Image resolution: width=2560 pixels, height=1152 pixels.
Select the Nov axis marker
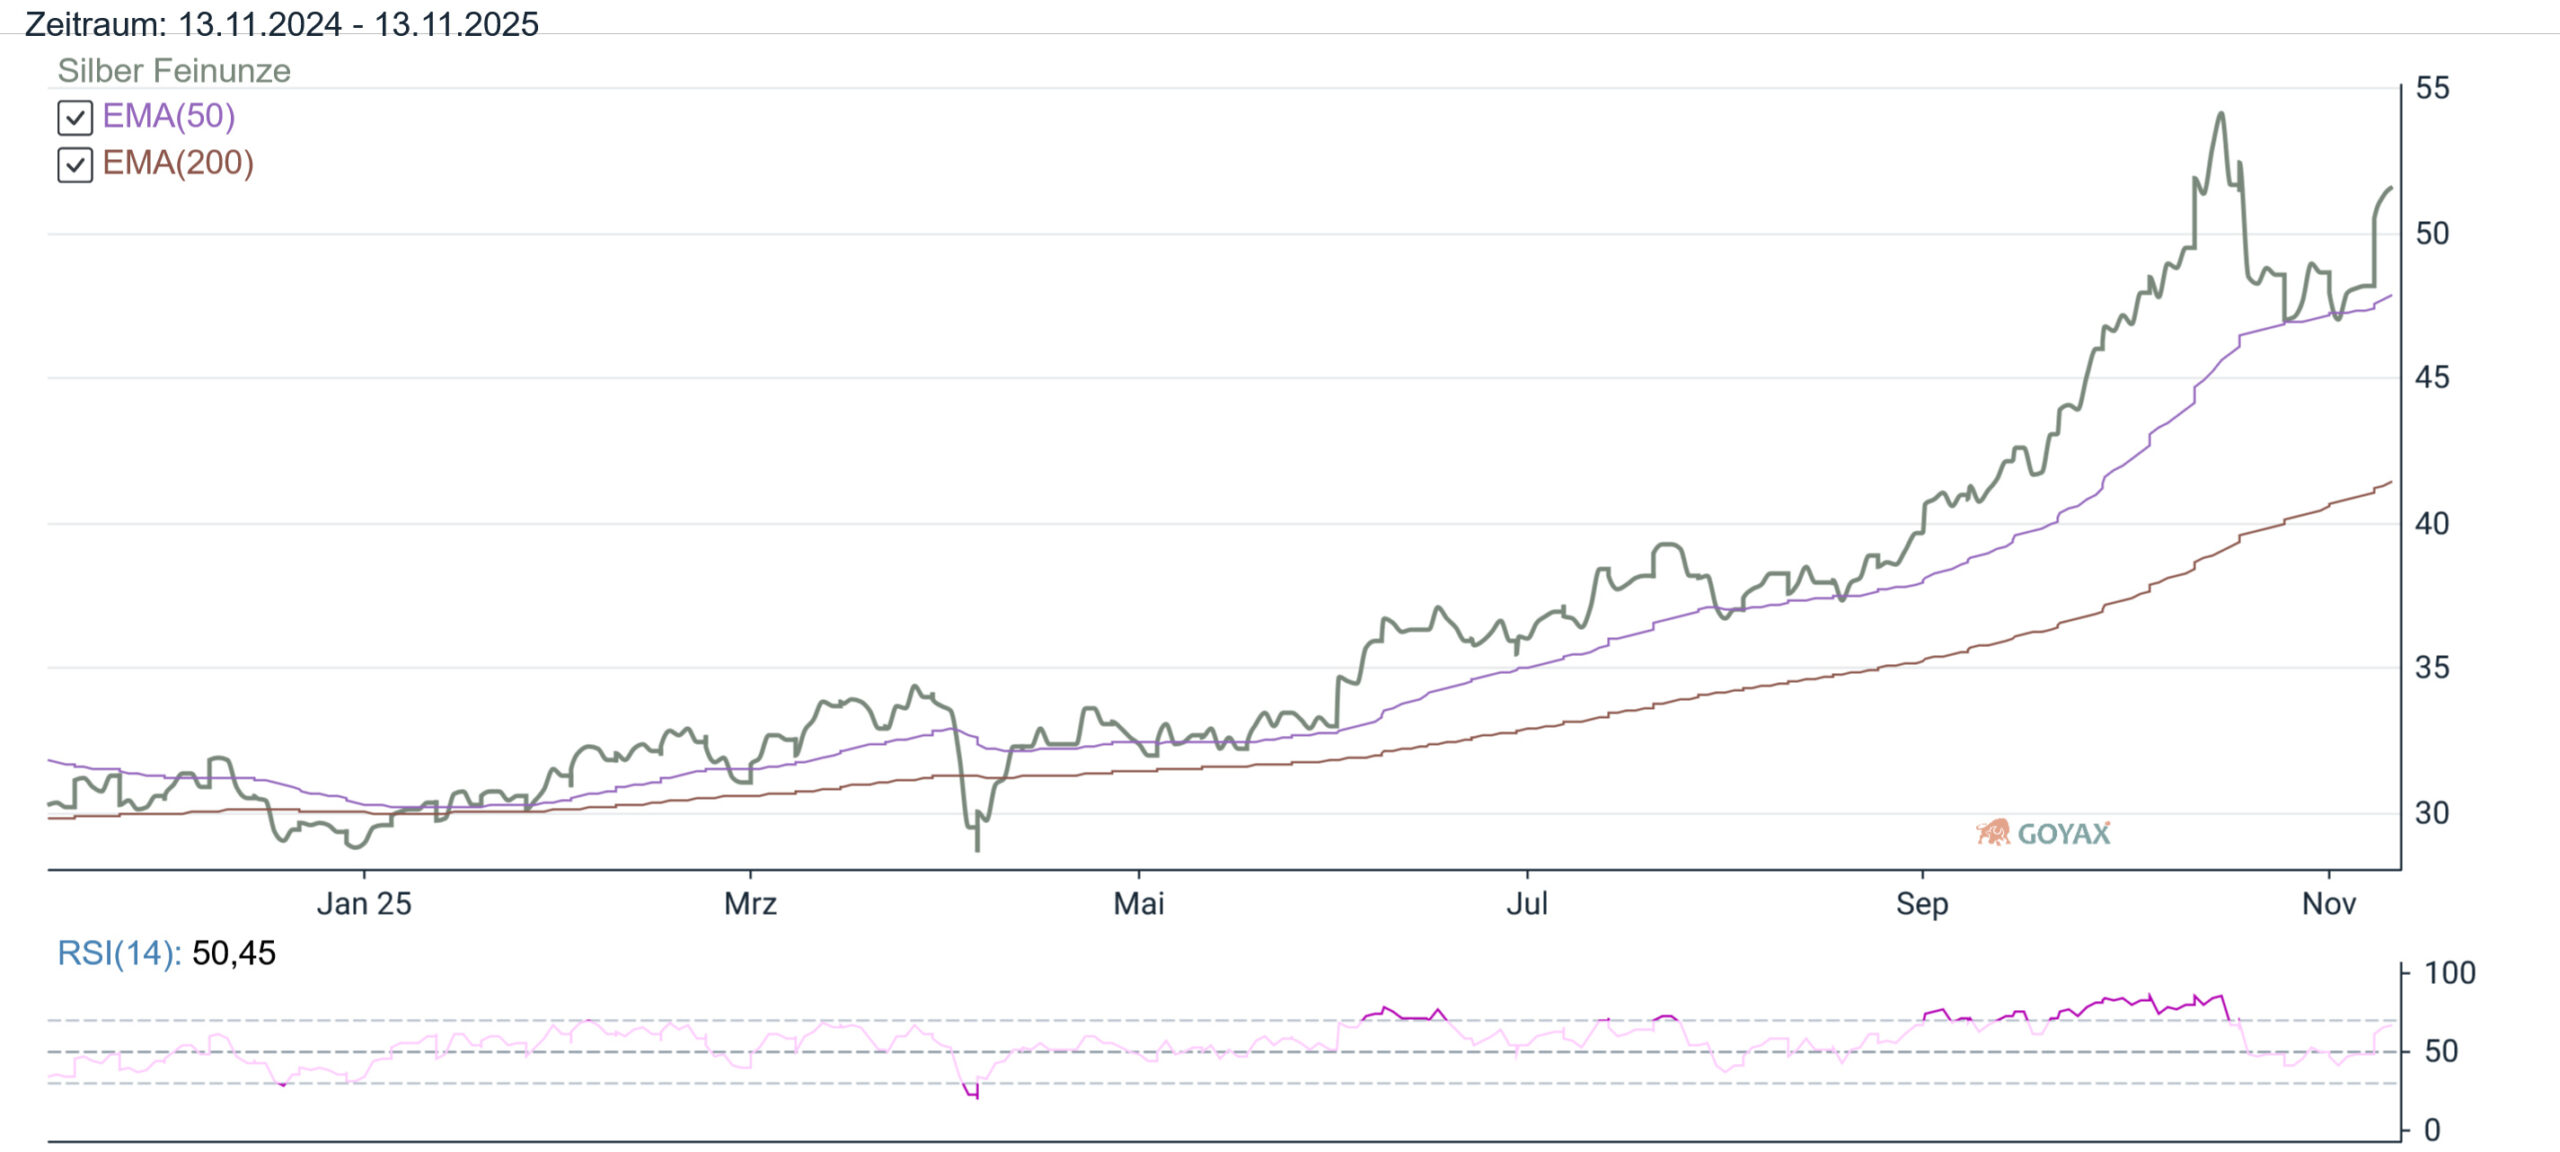pos(2328,903)
